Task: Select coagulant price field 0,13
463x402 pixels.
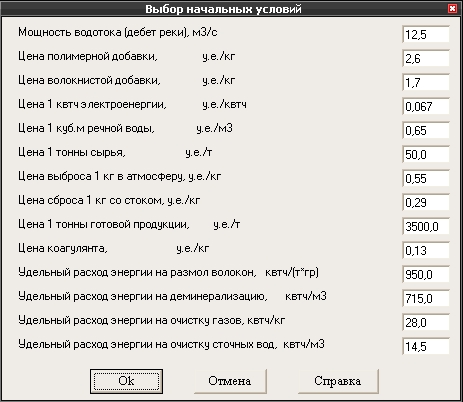Action: pyautogui.click(x=426, y=250)
